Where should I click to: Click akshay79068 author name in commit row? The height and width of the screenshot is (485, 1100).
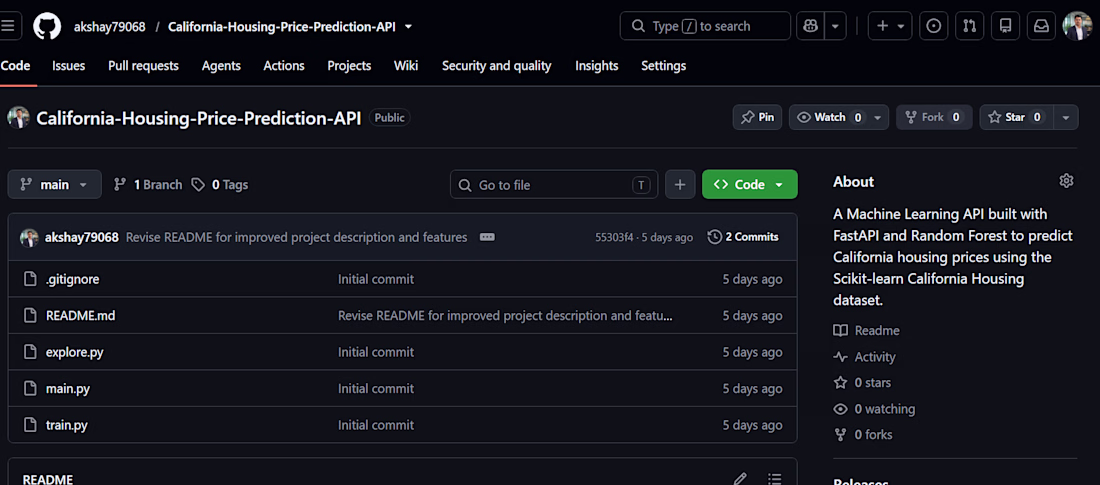coord(81,237)
